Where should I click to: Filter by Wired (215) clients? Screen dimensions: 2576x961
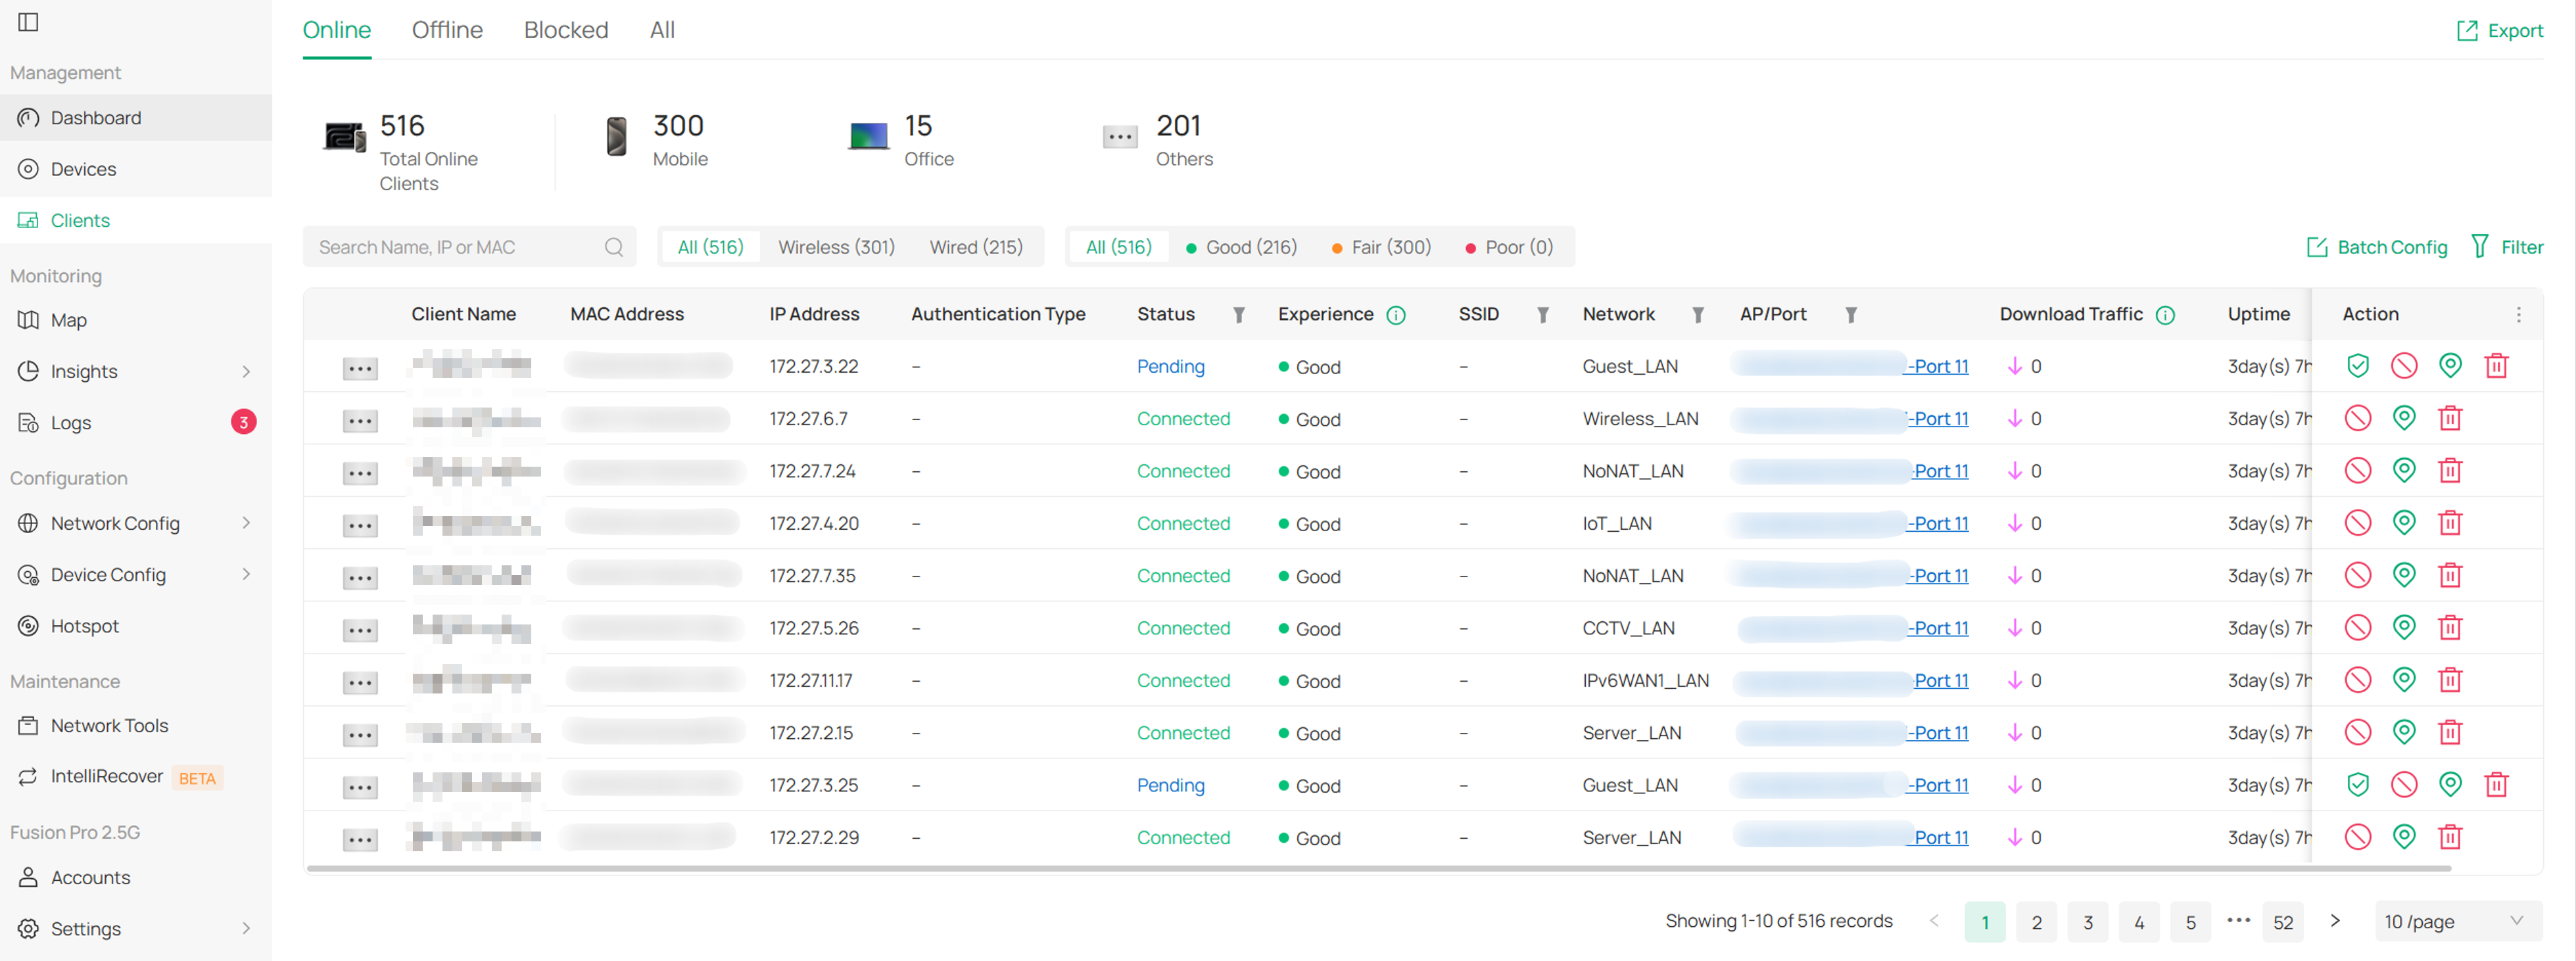(976, 247)
